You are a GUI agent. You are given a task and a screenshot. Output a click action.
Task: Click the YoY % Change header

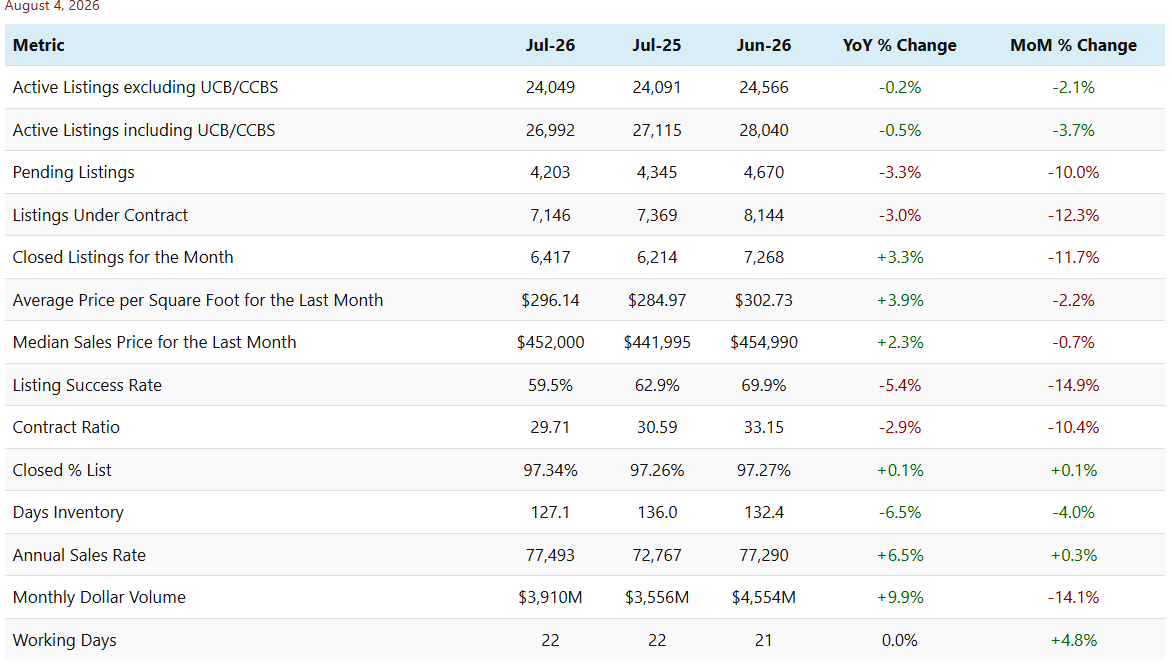(899, 45)
